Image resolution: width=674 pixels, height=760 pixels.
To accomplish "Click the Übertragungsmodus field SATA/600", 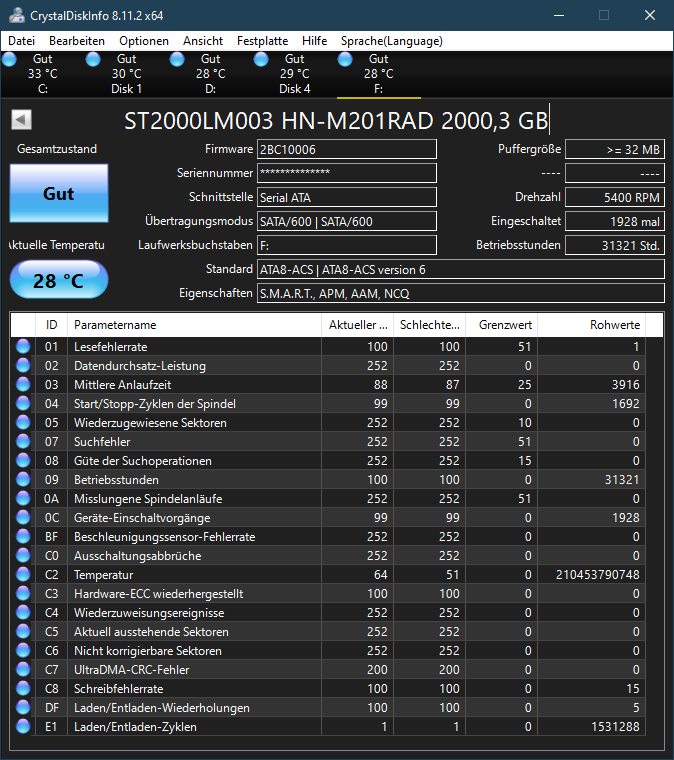I will (x=346, y=221).
